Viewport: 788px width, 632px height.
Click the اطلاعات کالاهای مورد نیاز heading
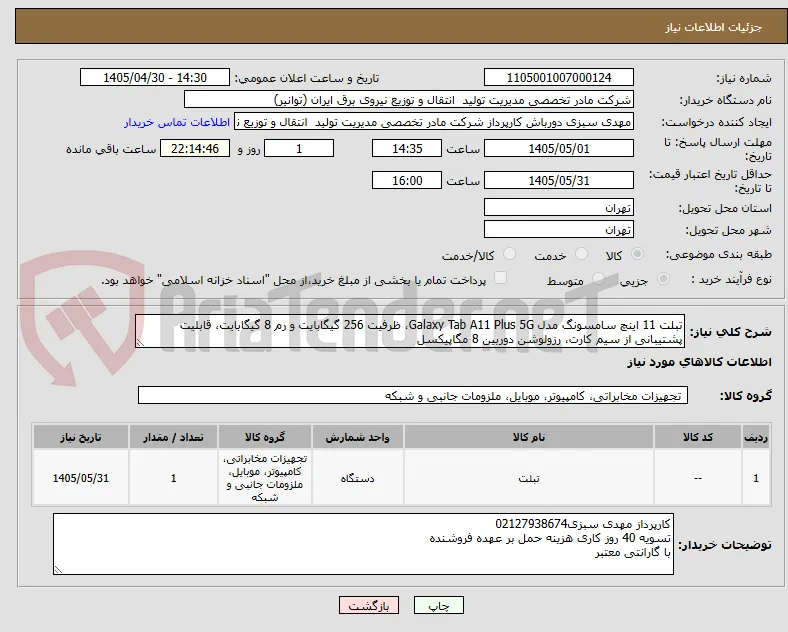coord(699,362)
